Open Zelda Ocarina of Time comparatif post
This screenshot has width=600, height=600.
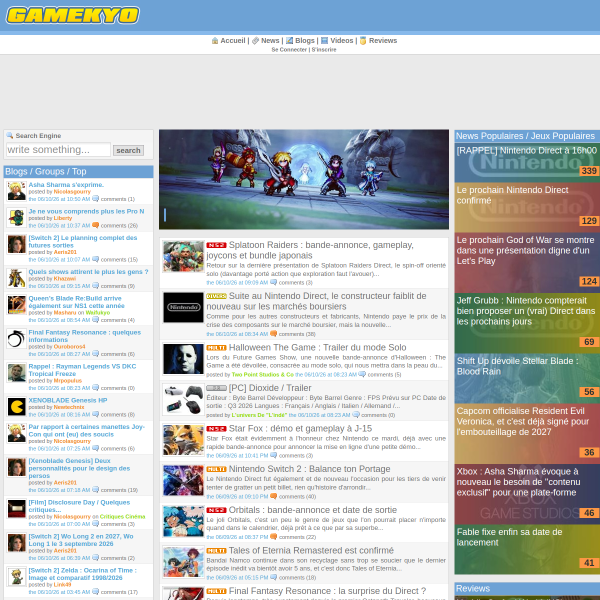82,574
